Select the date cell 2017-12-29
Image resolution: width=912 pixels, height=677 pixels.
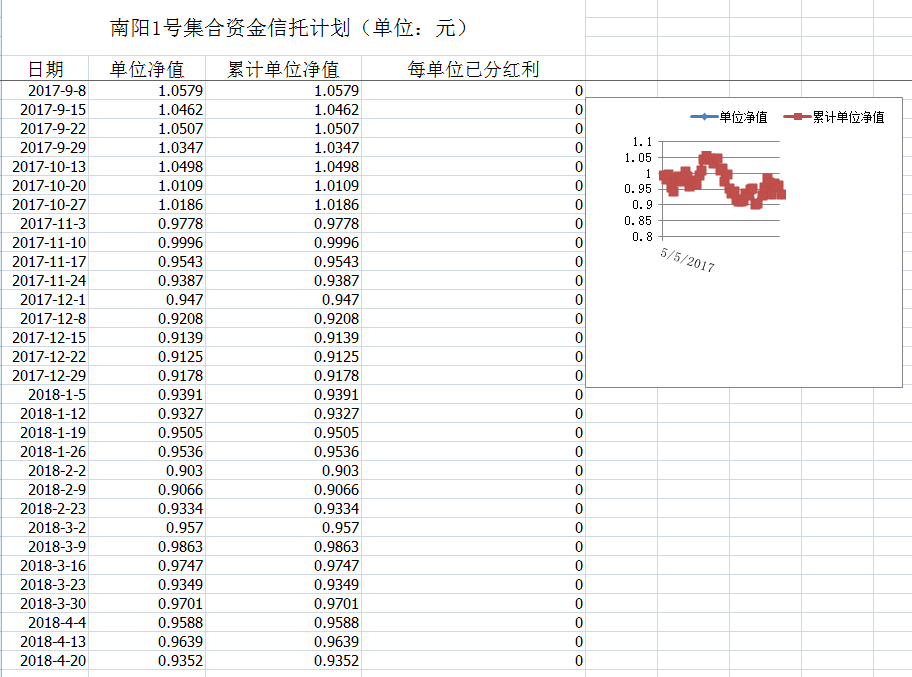pos(48,376)
